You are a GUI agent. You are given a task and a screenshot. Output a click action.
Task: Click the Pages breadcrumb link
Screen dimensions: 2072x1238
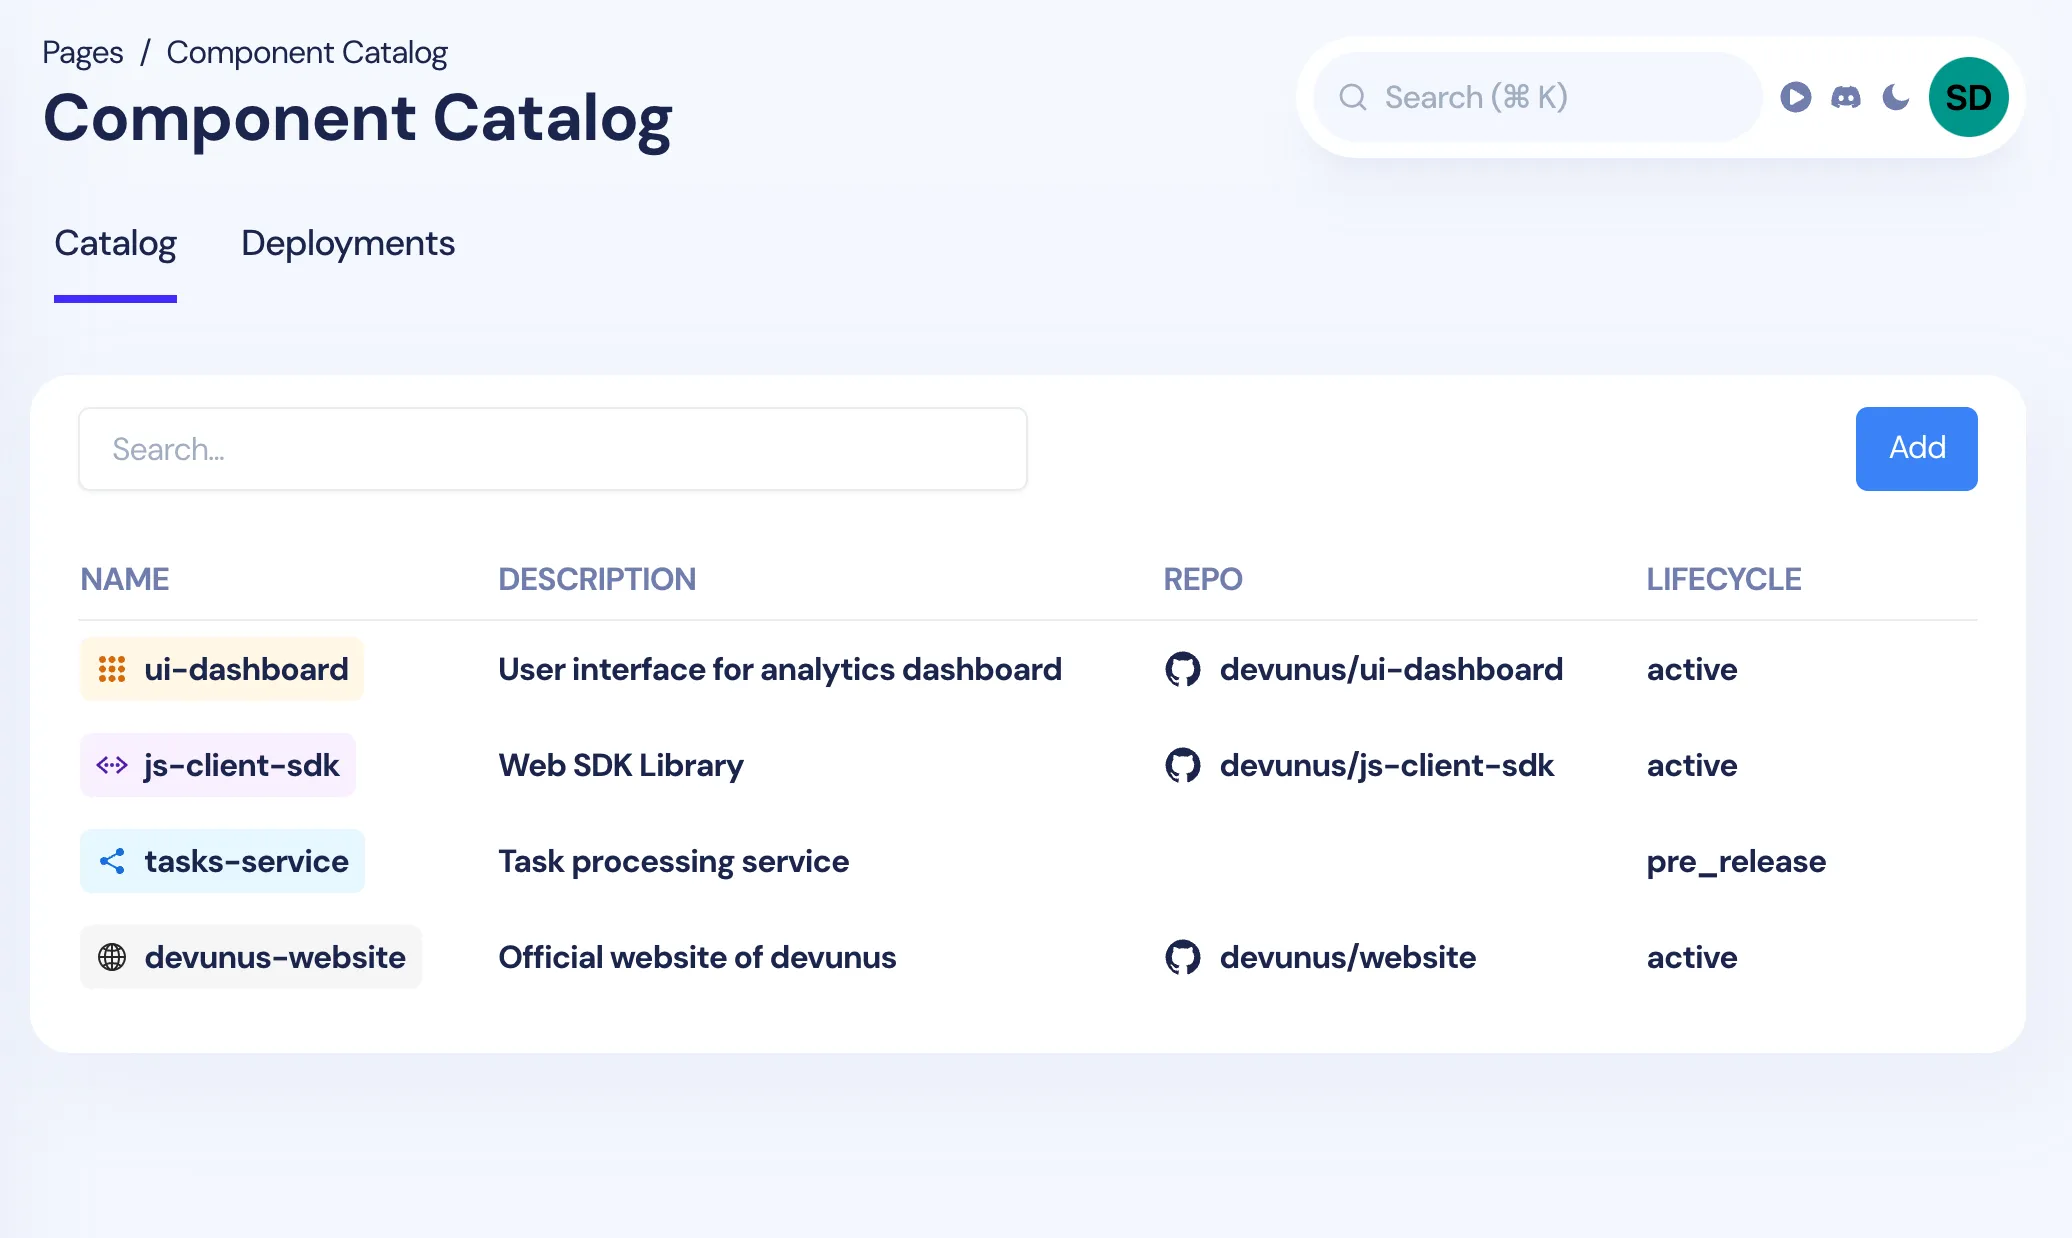83,51
